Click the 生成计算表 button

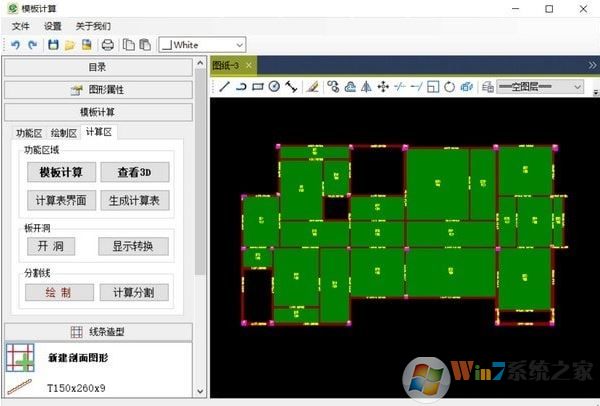click(x=135, y=200)
